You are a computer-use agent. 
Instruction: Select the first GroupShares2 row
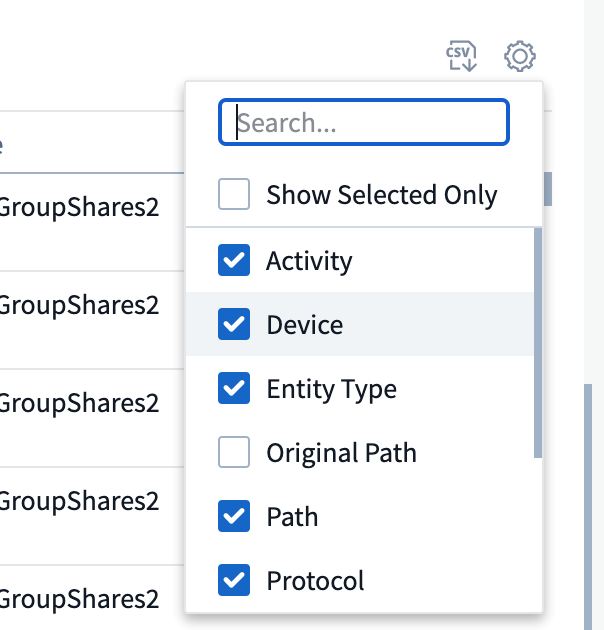(79, 208)
